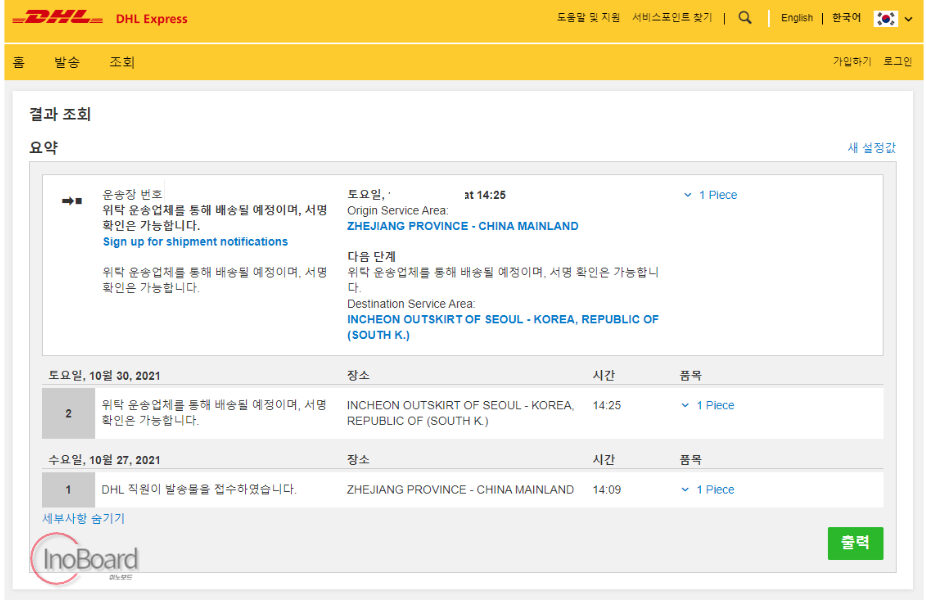The height and width of the screenshot is (600, 926).
Task: Expand 1 Piece in the 14:09 row
Action: click(707, 490)
